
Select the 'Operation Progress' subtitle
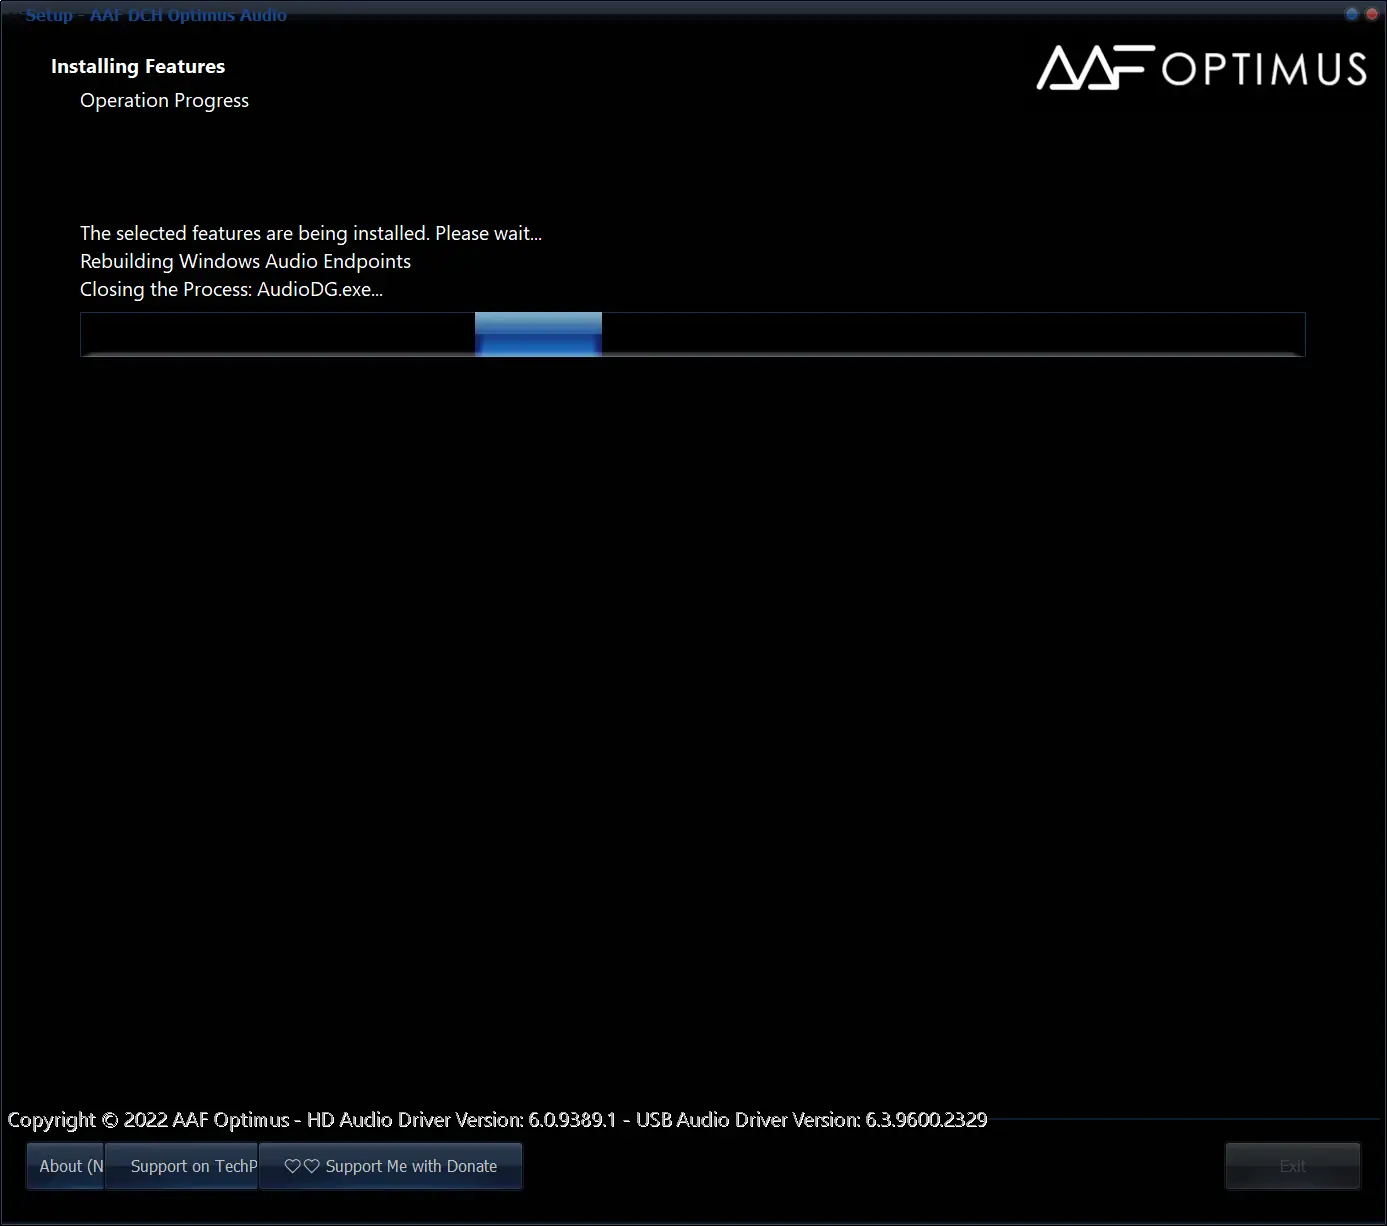coord(164,101)
